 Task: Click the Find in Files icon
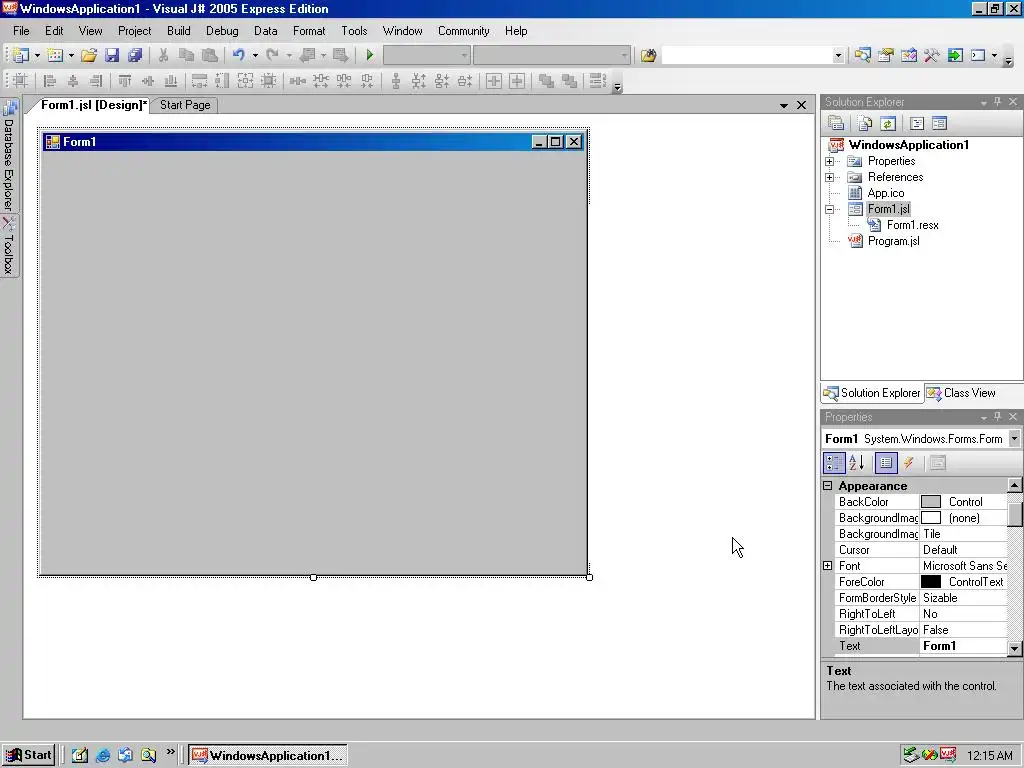tap(648, 56)
